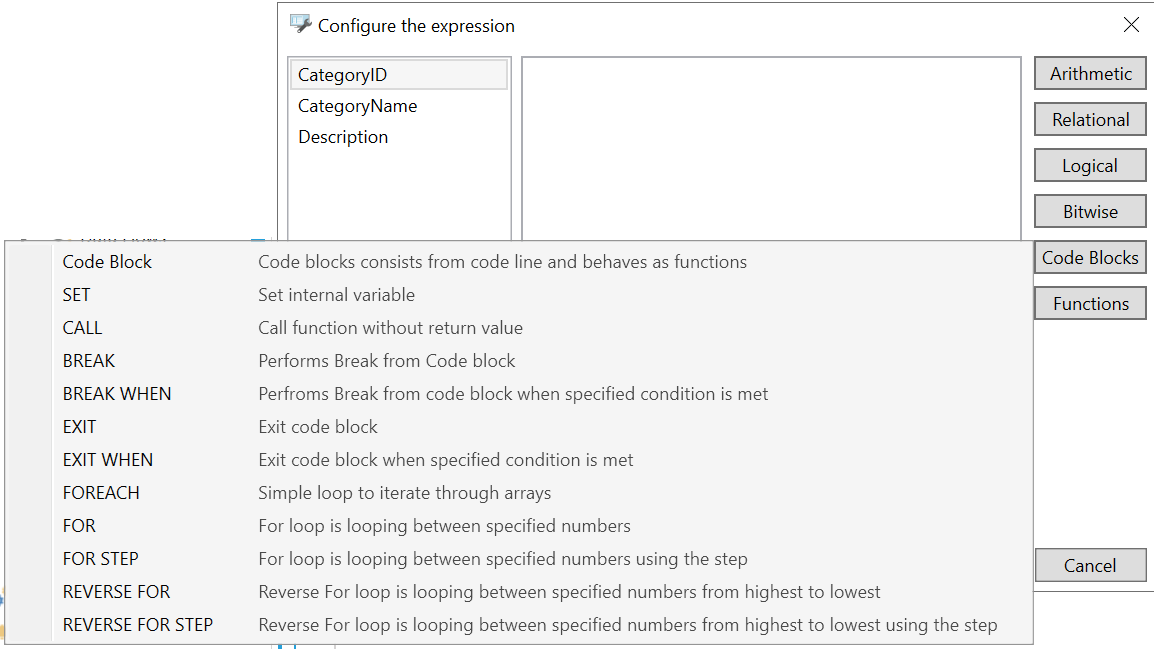Choose the Code Block menu entry
Screen dimensions: 1163x649
click(x=107, y=262)
